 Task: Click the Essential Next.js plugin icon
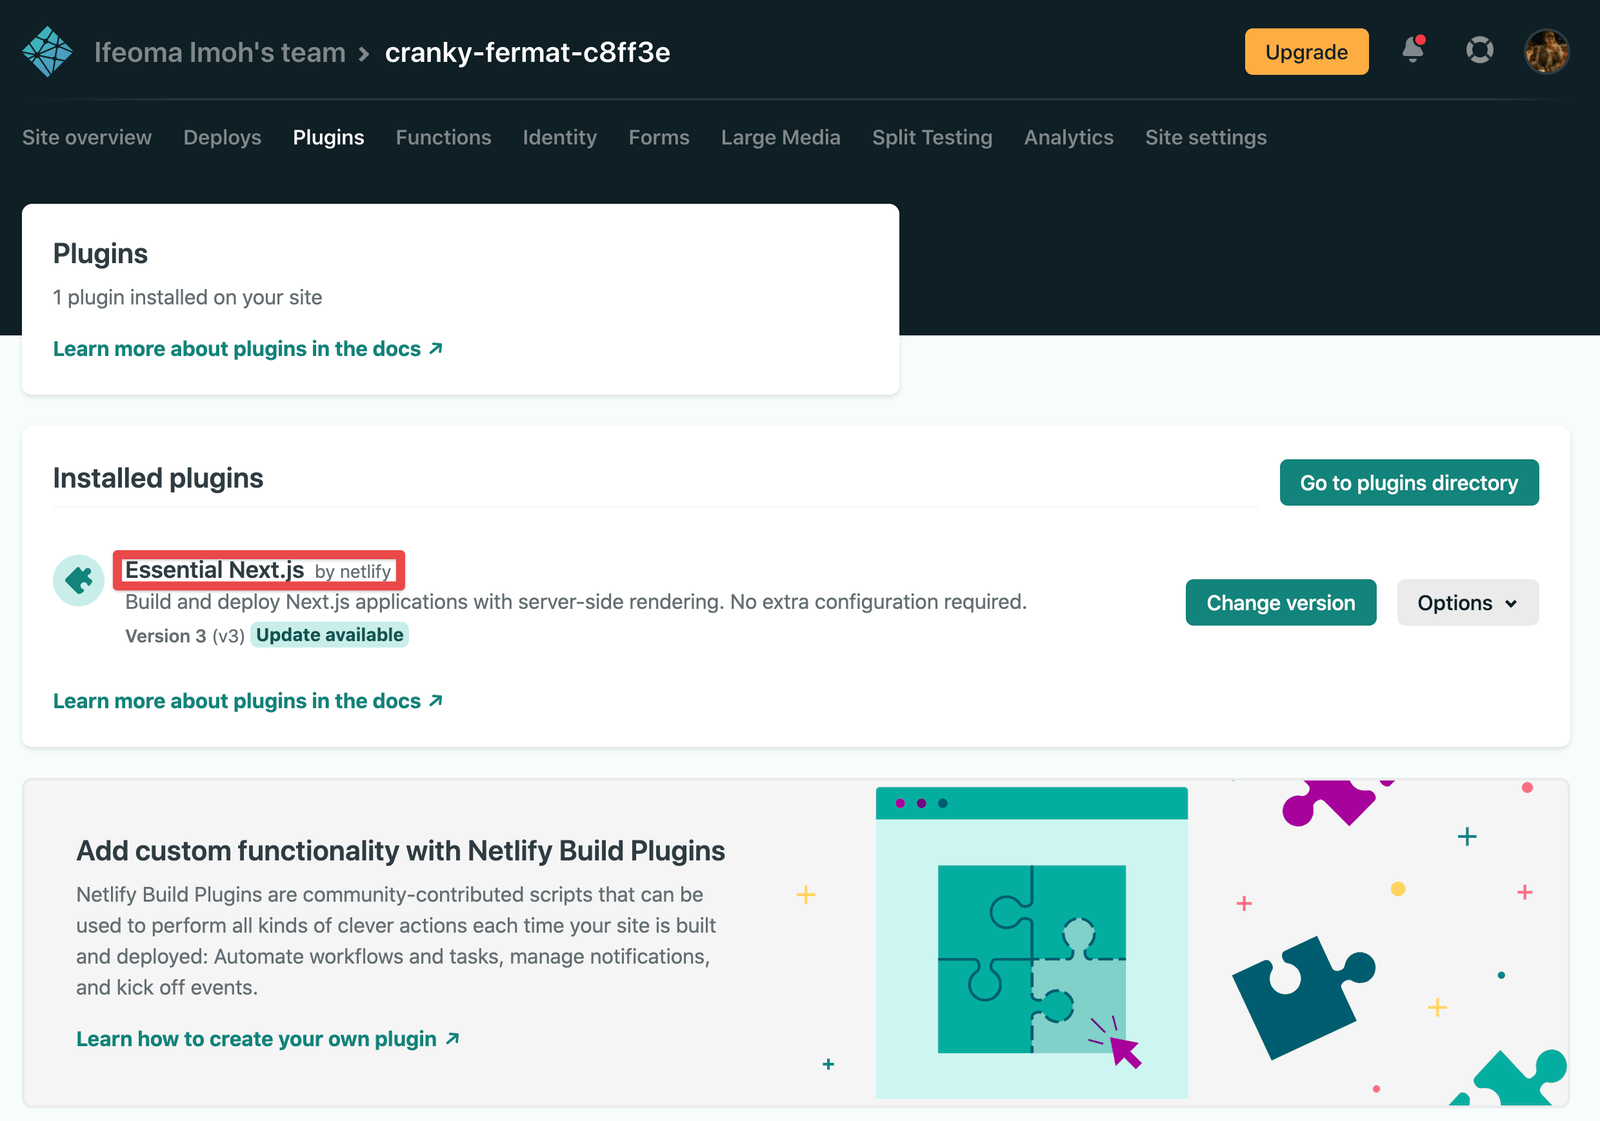[x=79, y=580]
